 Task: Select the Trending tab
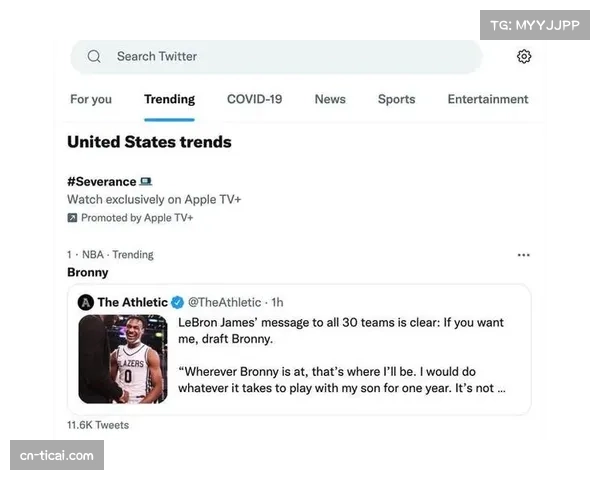point(169,99)
